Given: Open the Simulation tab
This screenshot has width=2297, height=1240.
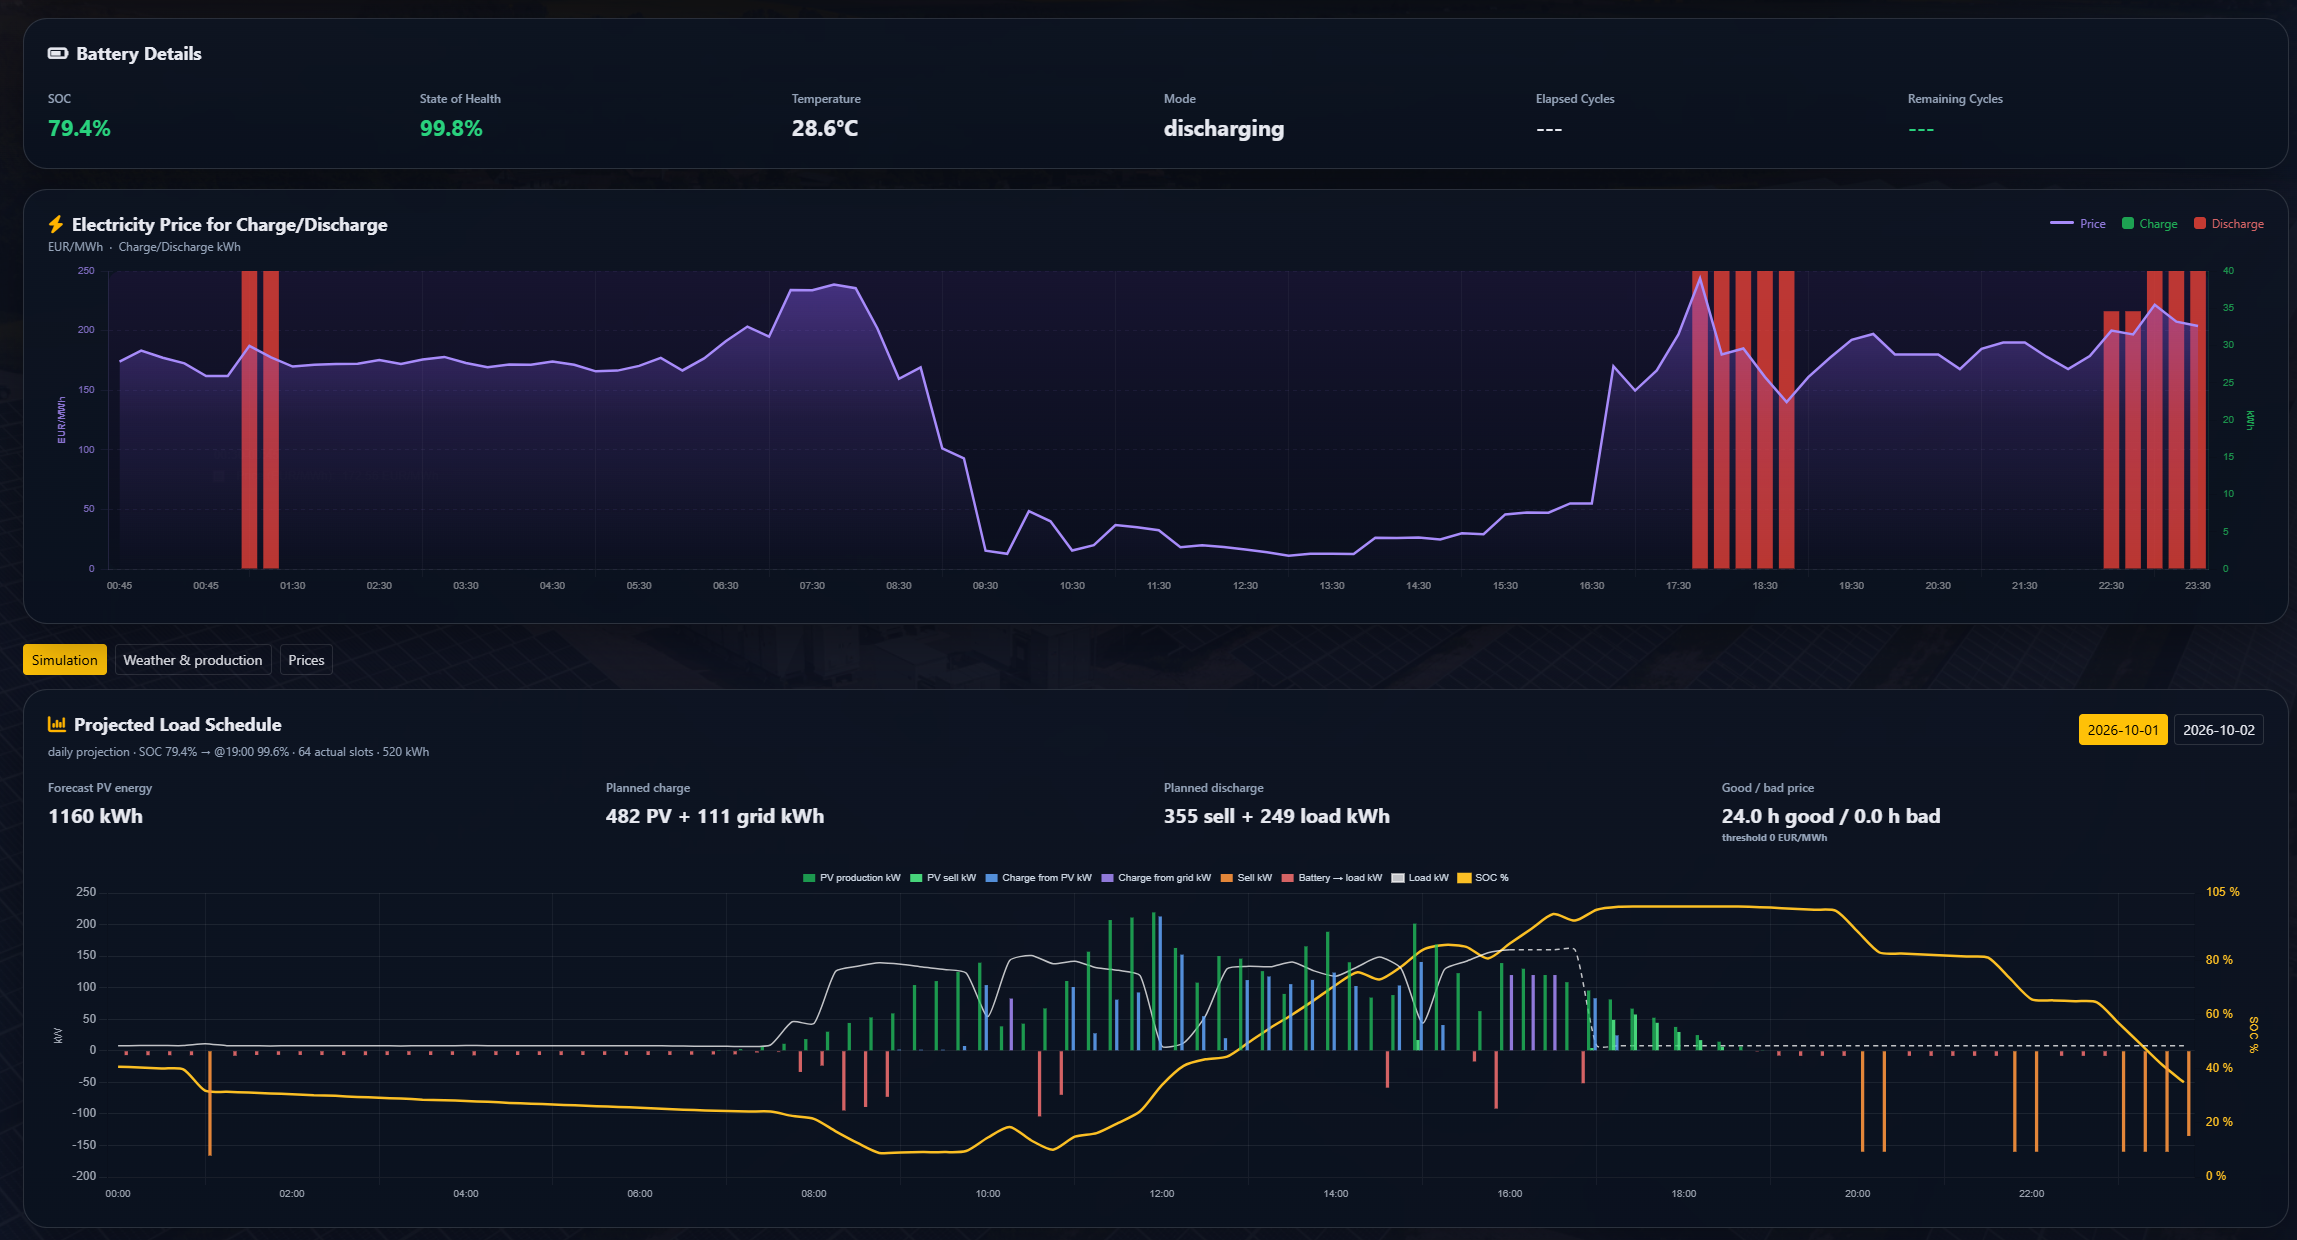Looking at the screenshot, I should coord(65,660).
